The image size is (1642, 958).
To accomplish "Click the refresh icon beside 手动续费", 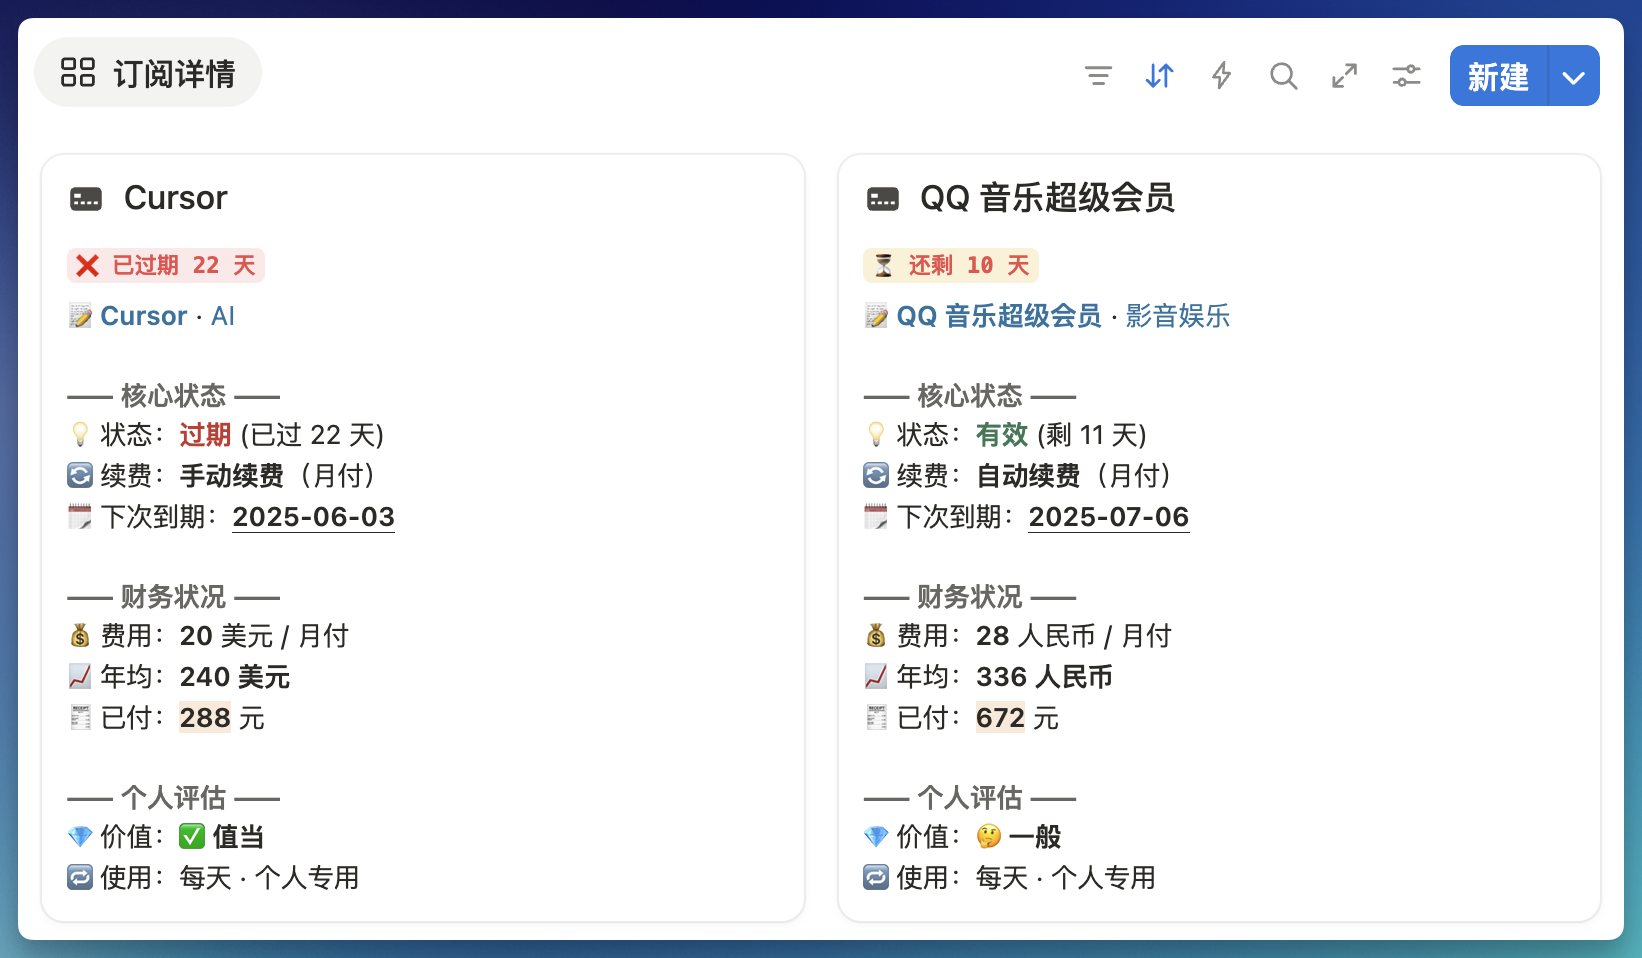I will pyautogui.click(x=80, y=475).
